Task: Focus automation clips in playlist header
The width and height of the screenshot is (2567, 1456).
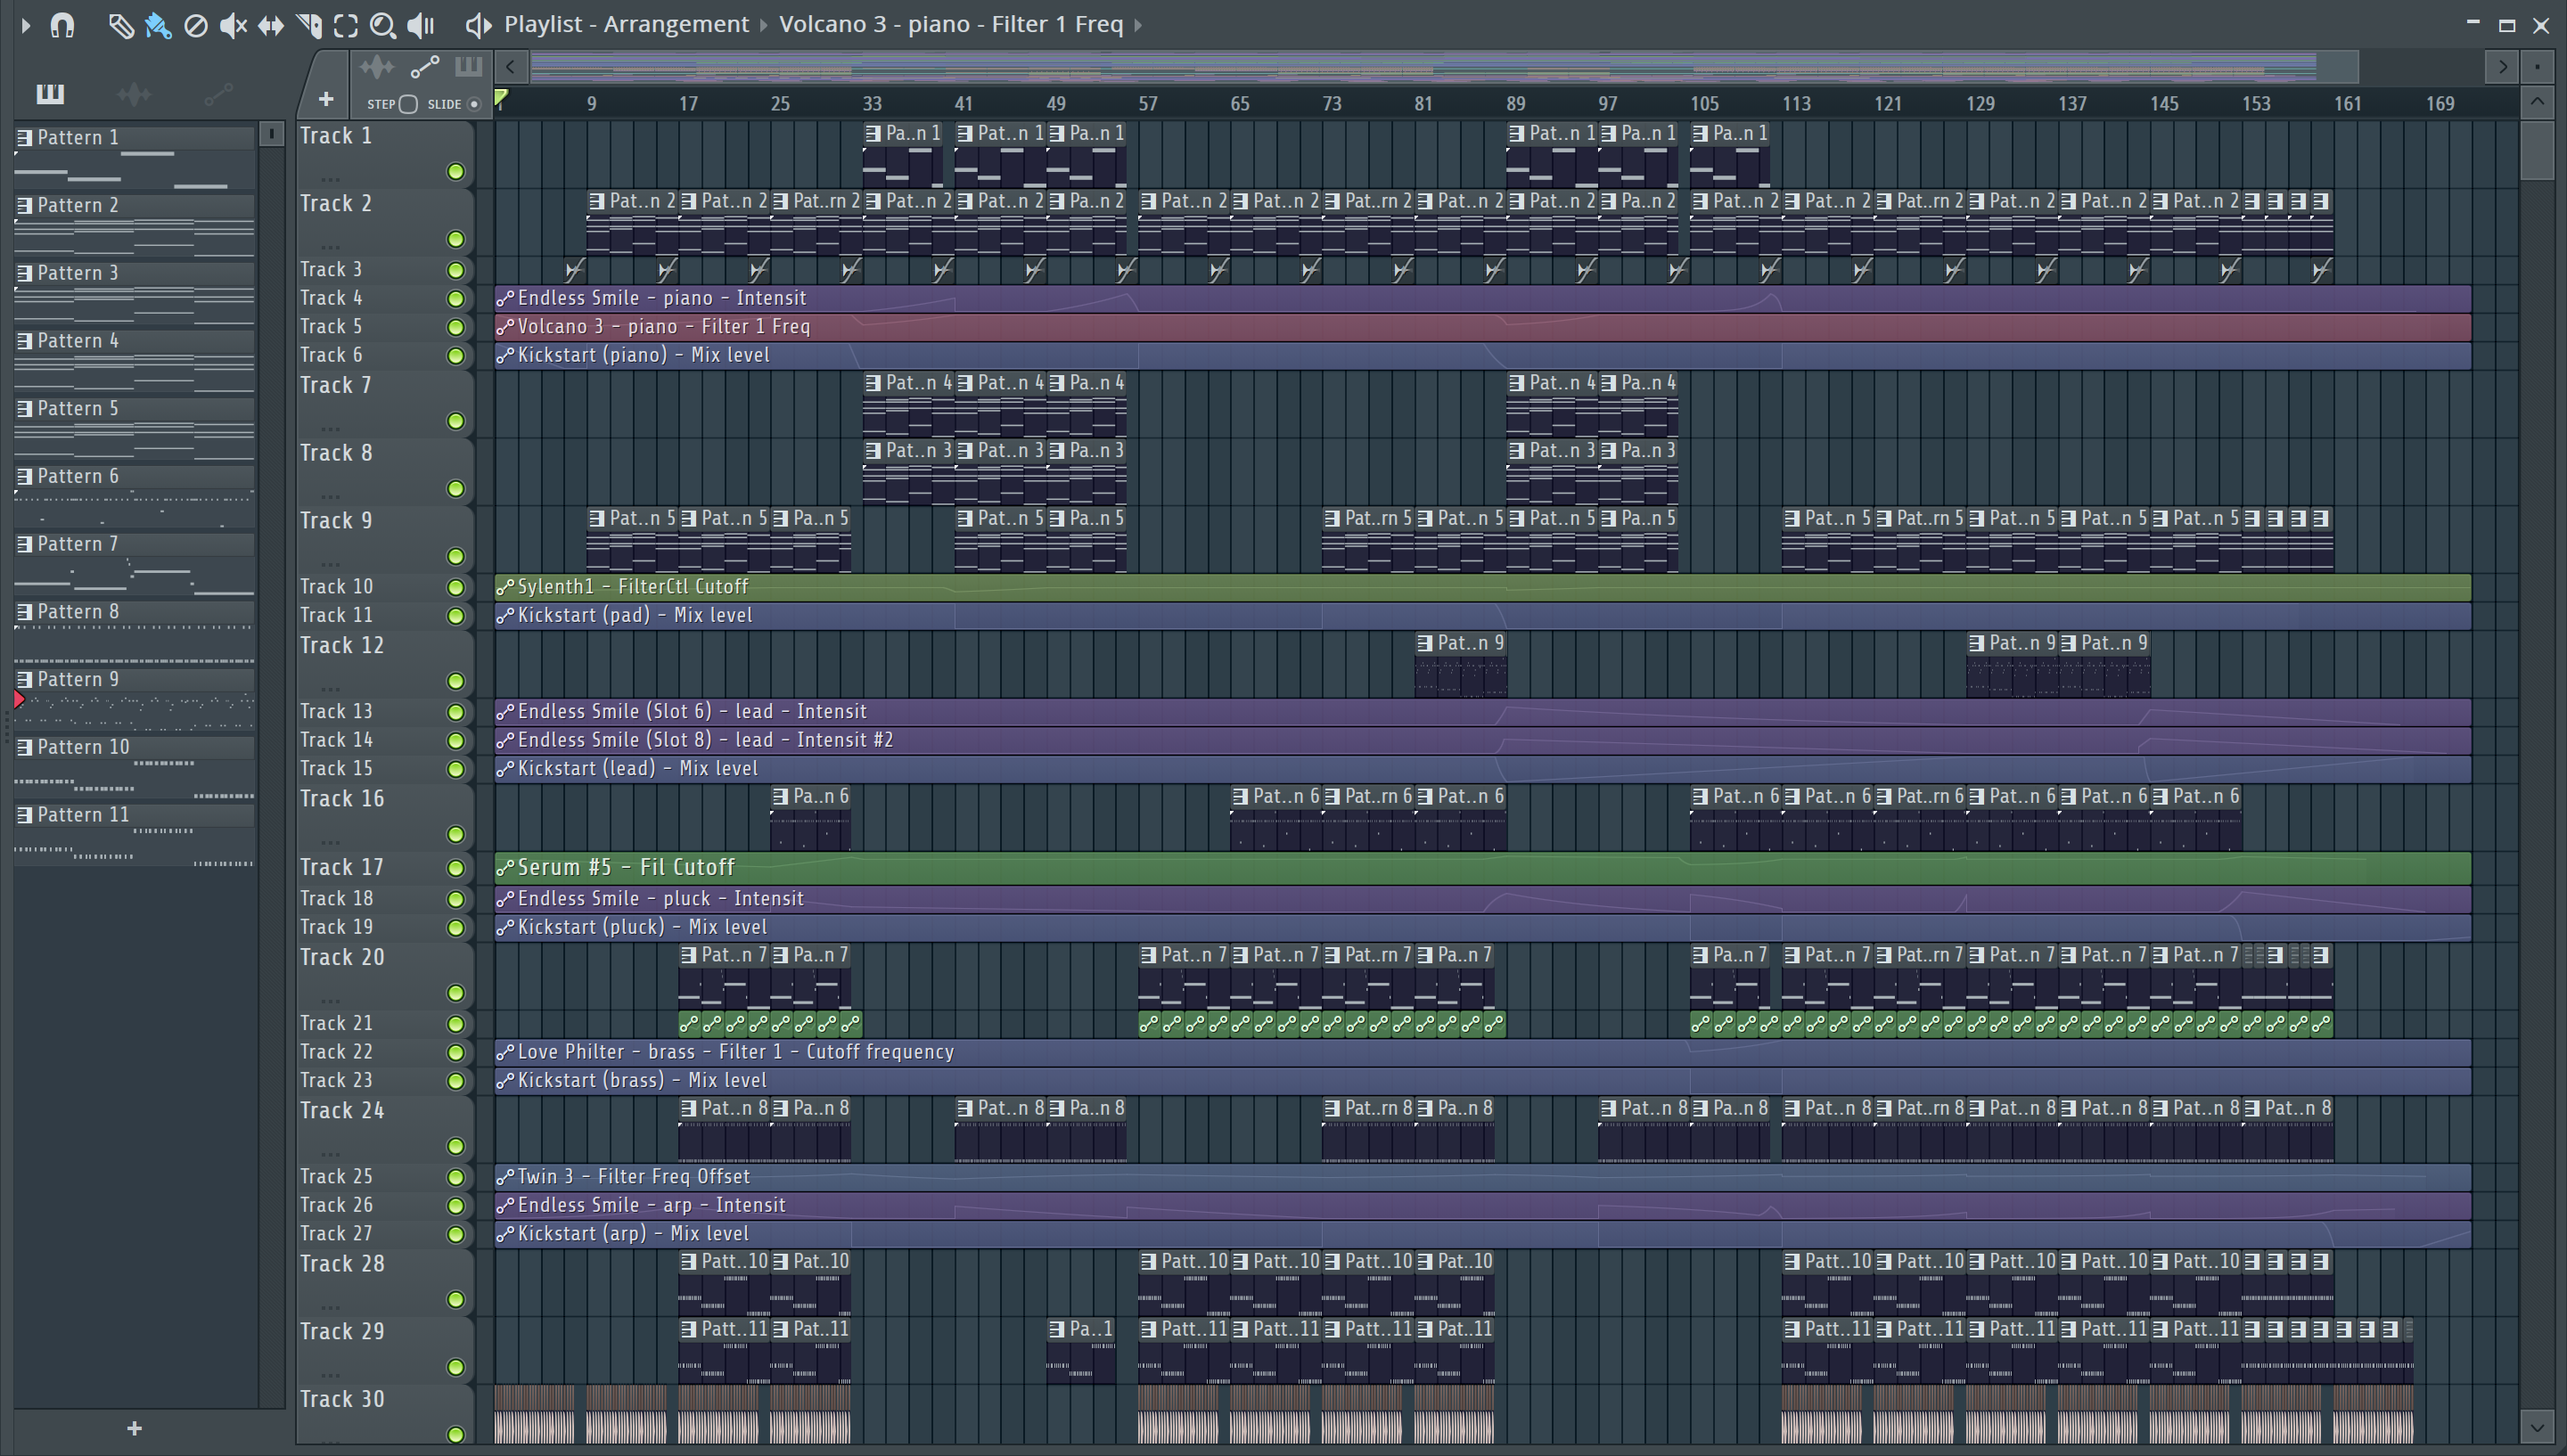Action: tap(425, 67)
